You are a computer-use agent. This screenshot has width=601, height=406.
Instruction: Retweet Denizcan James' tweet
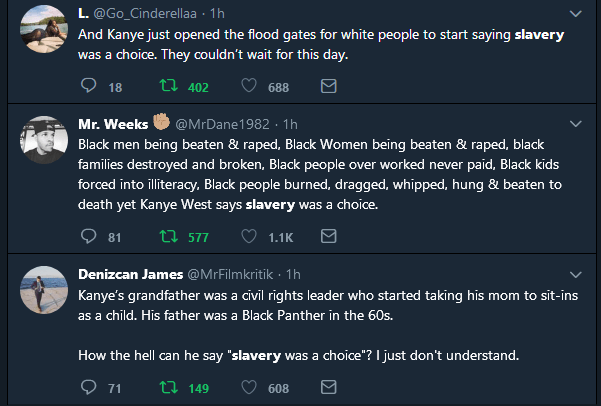pyautogui.click(x=168, y=387)
